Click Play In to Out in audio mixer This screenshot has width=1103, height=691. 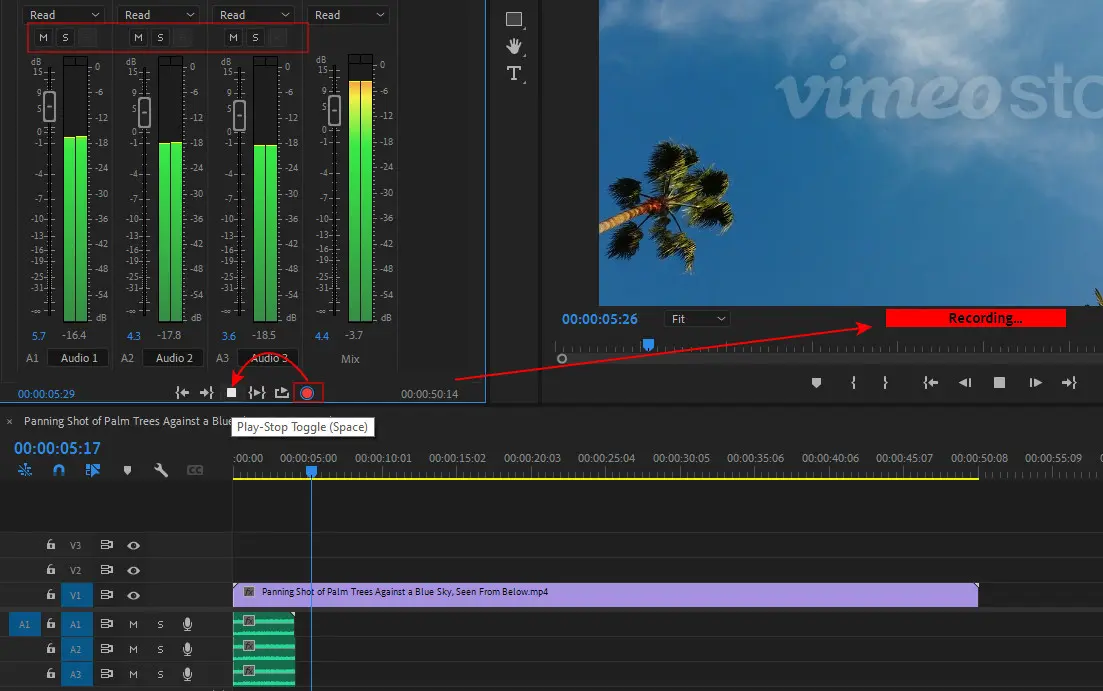[257, 393]
